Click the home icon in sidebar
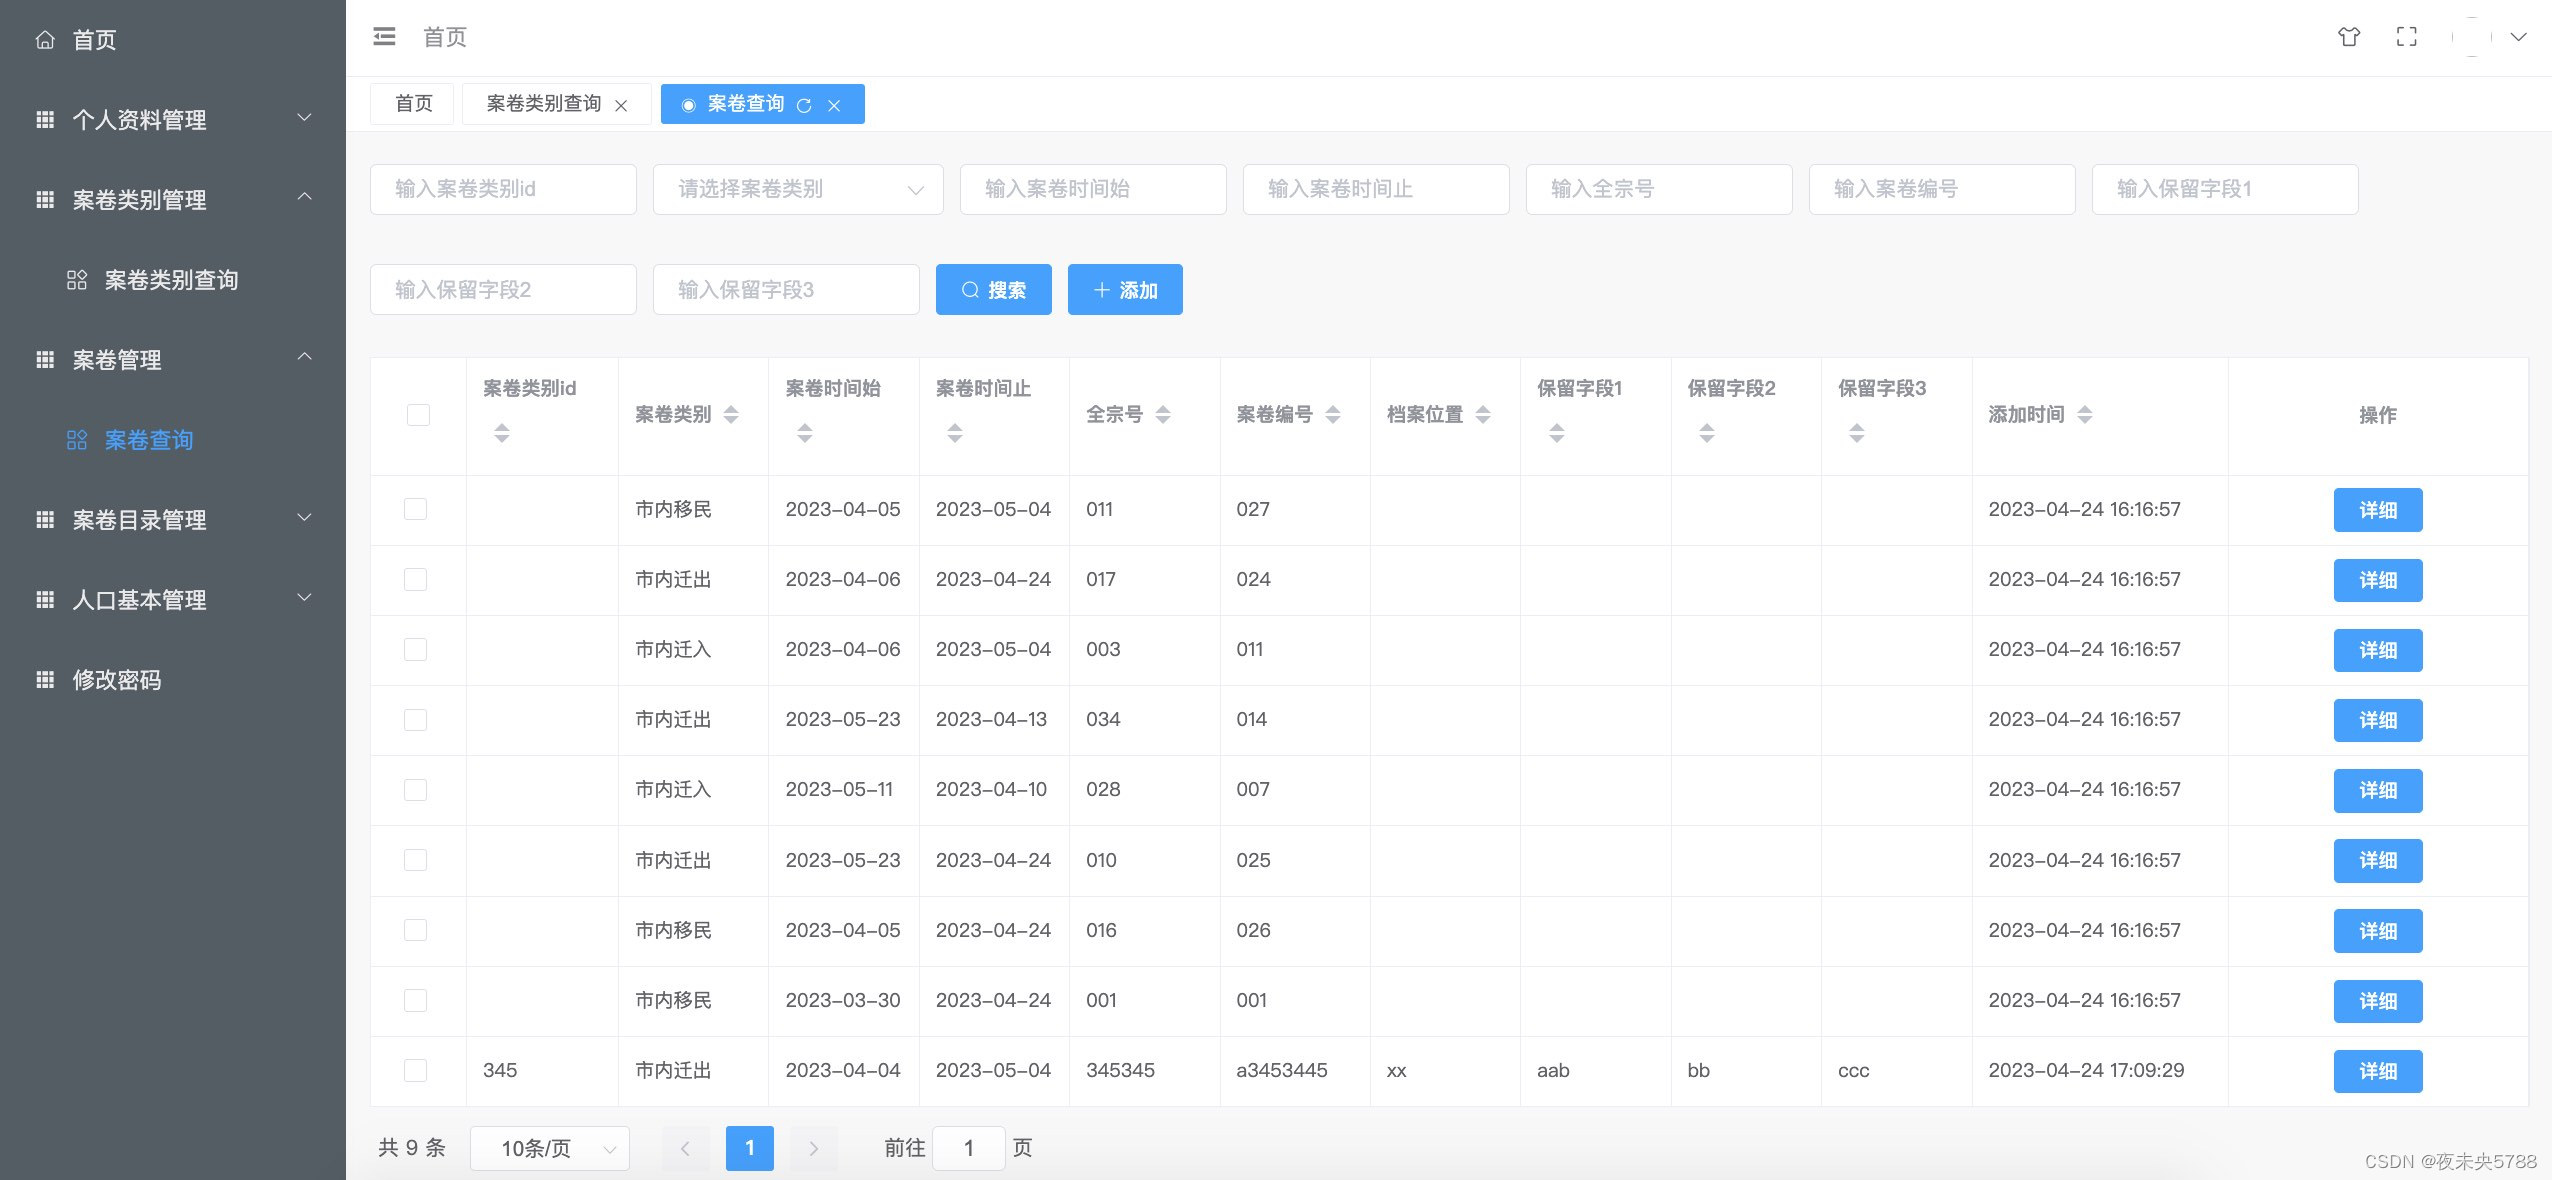Image resolution: width=2552 pixels, height=1180 pixels. point(45,40)
